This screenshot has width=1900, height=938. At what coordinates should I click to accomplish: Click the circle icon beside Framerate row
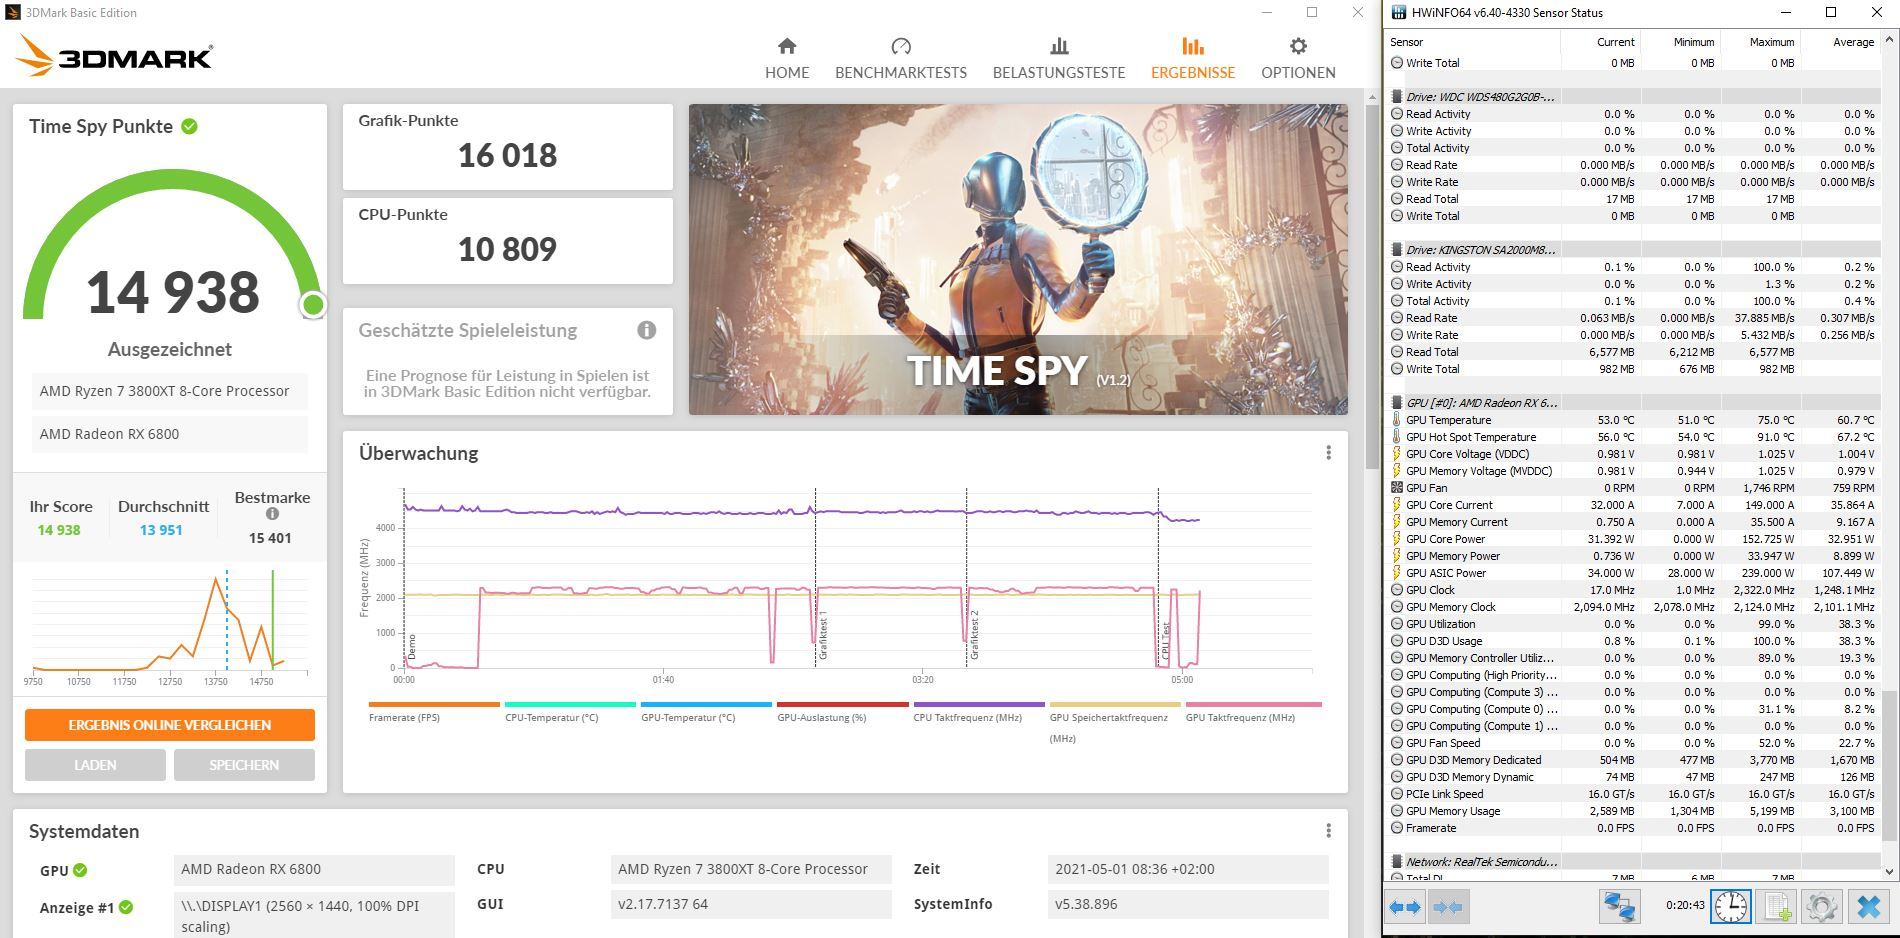point(1397,828)
